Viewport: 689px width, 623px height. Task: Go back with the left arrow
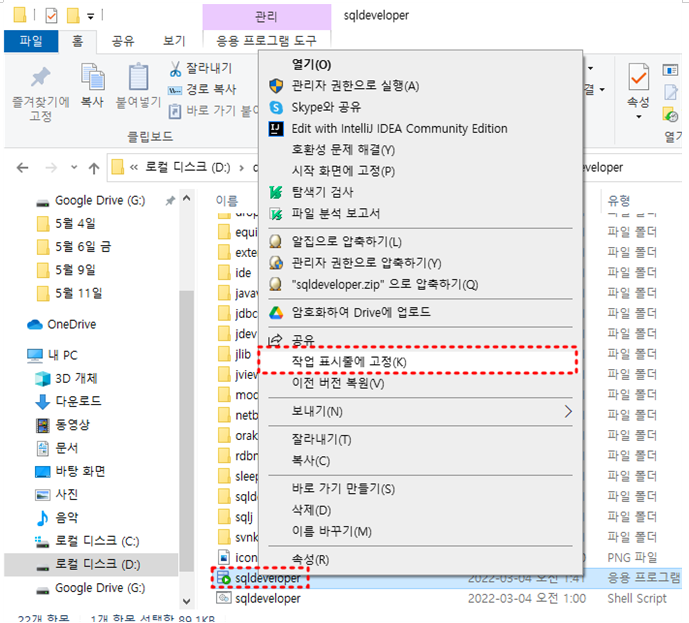tap(22, 168)
